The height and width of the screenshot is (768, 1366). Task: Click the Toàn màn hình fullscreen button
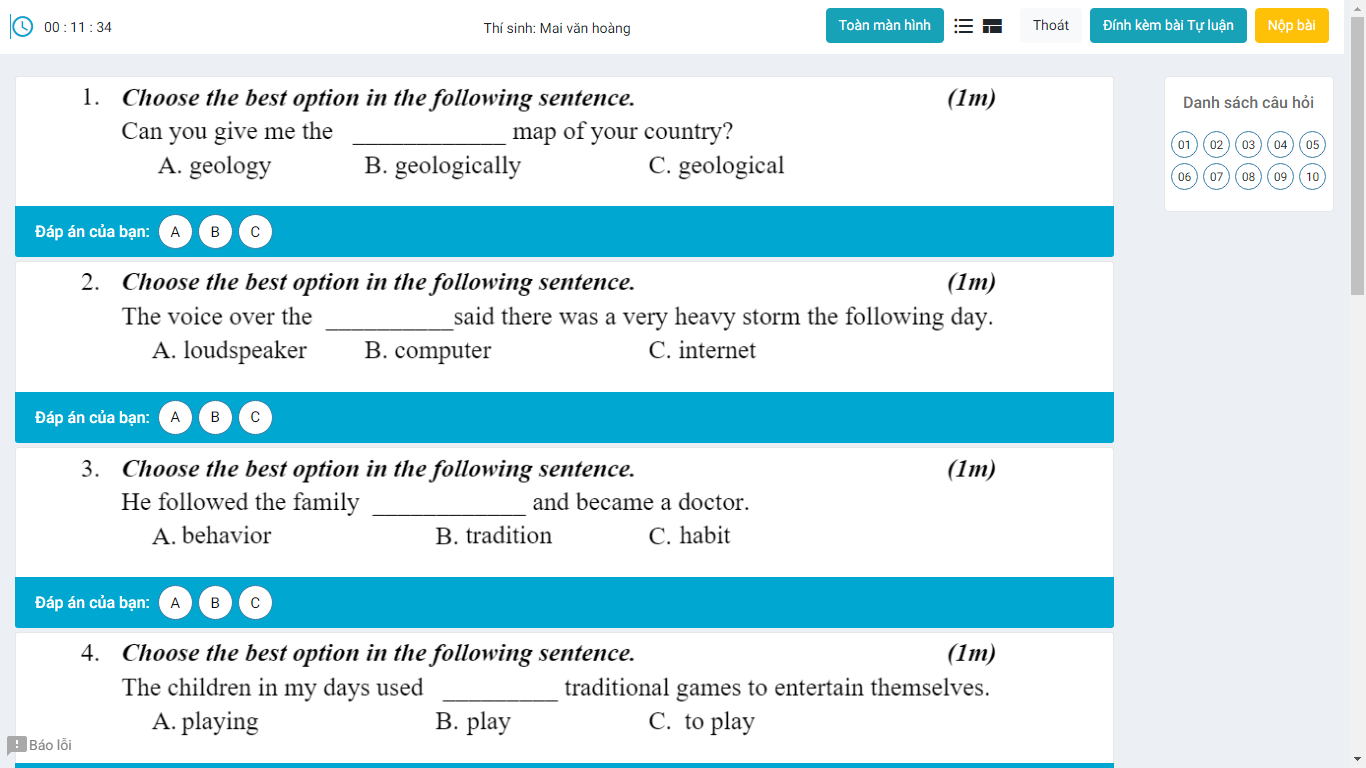884,26
